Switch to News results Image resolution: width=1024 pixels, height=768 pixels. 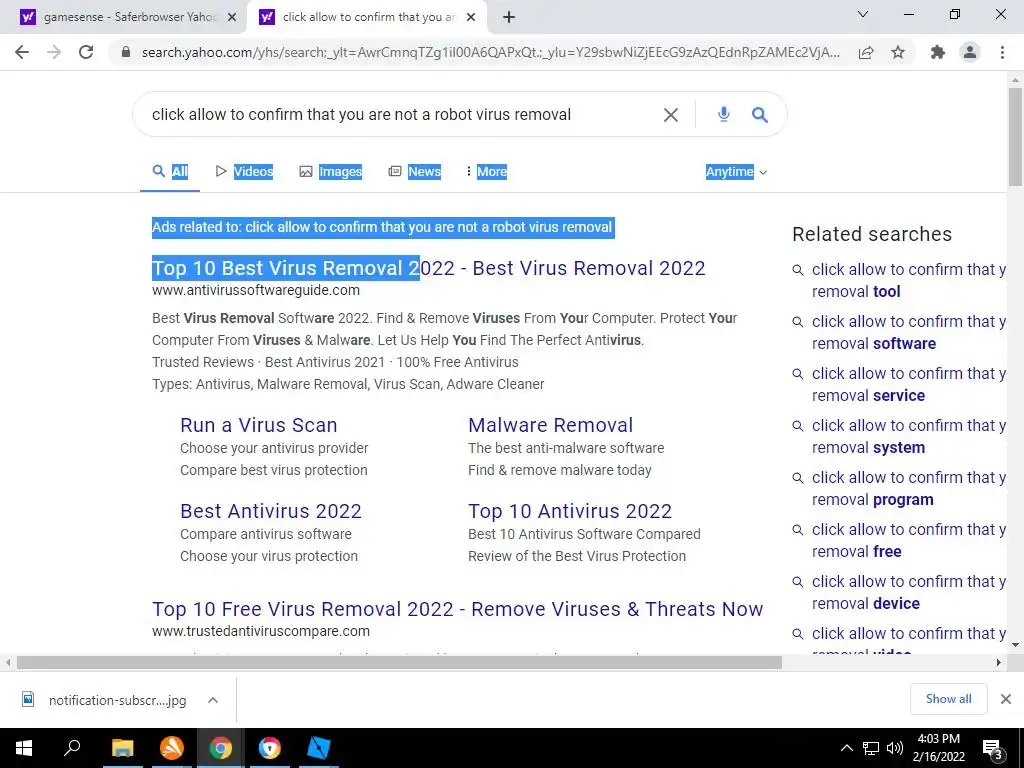pos(415,172)
